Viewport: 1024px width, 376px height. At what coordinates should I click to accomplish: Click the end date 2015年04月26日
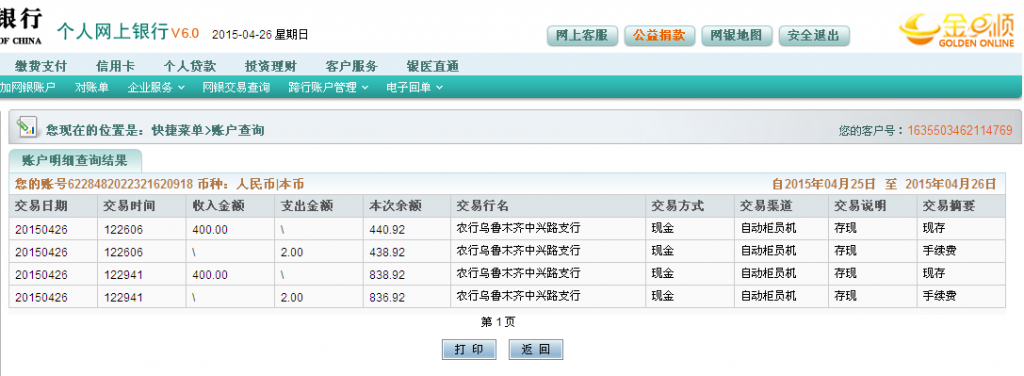[x=951, y=184]
